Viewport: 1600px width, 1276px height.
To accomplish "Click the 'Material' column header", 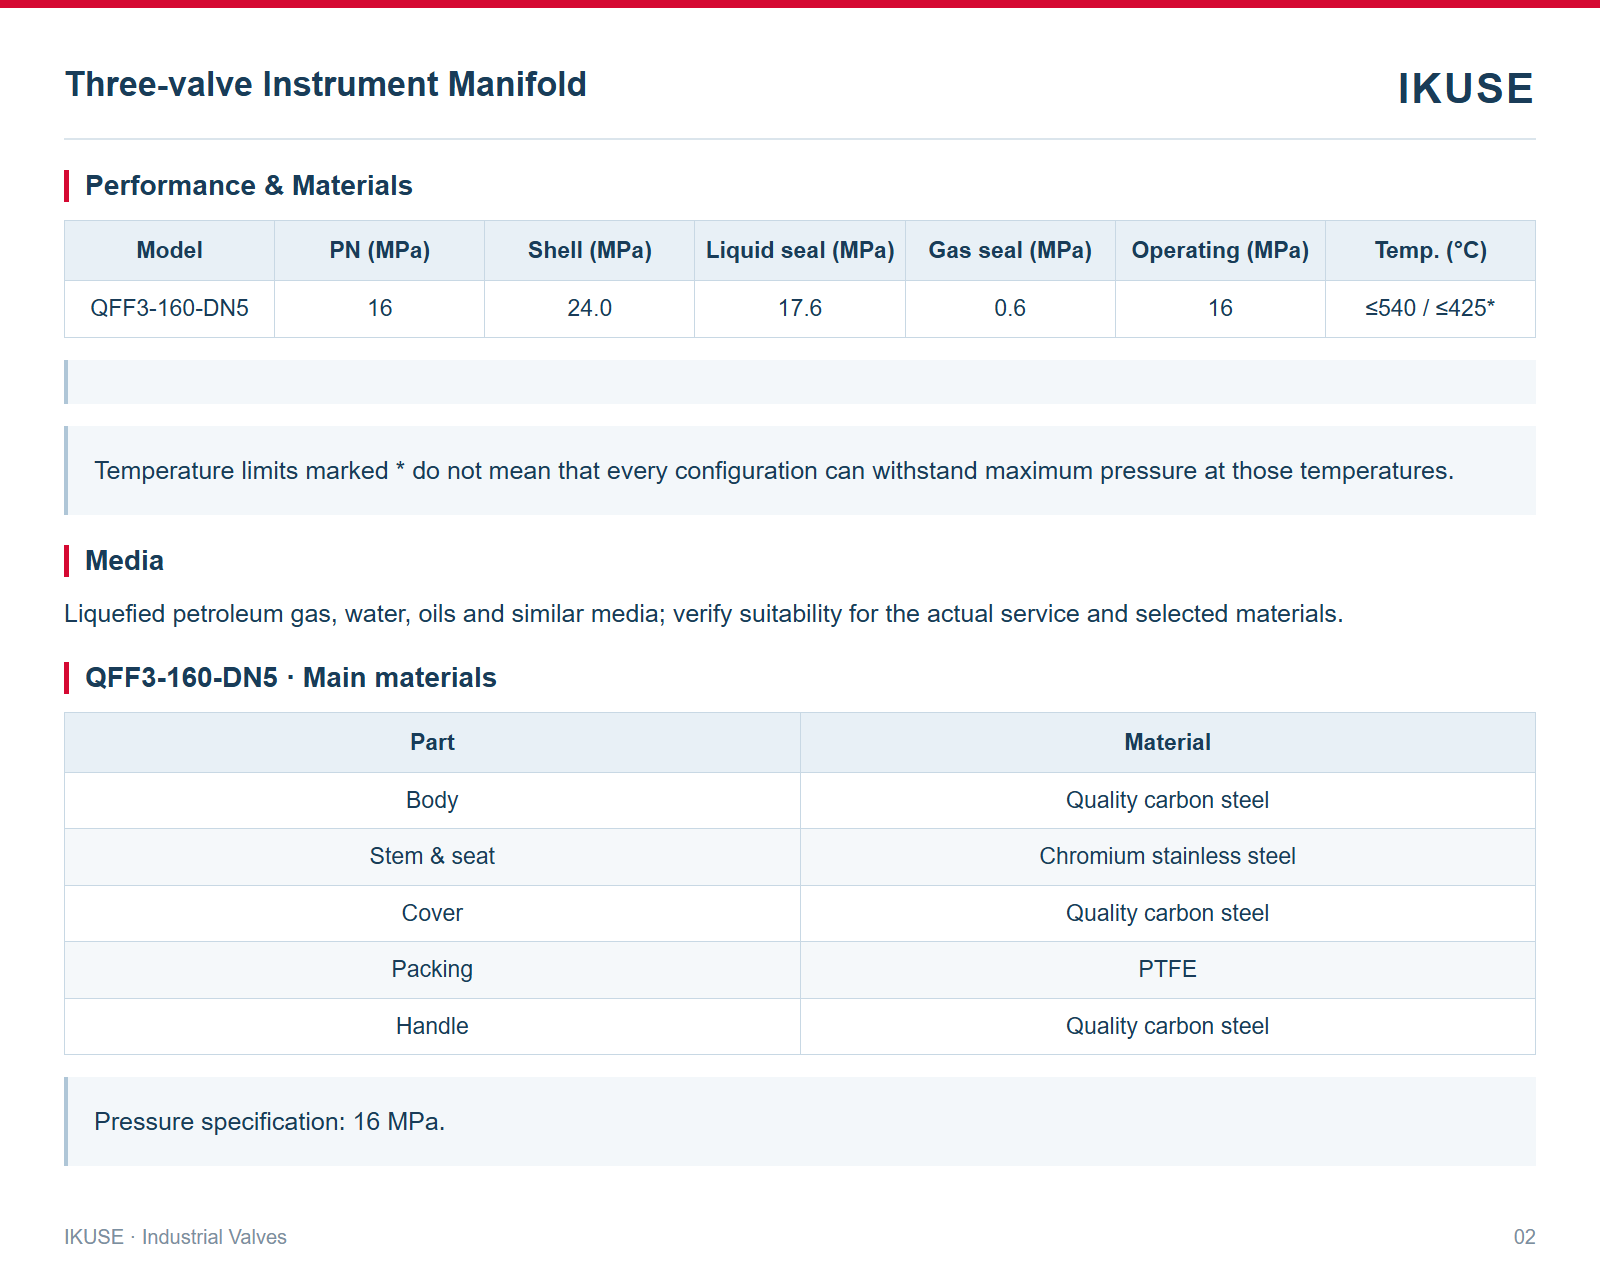I will tap(1168, 742).
